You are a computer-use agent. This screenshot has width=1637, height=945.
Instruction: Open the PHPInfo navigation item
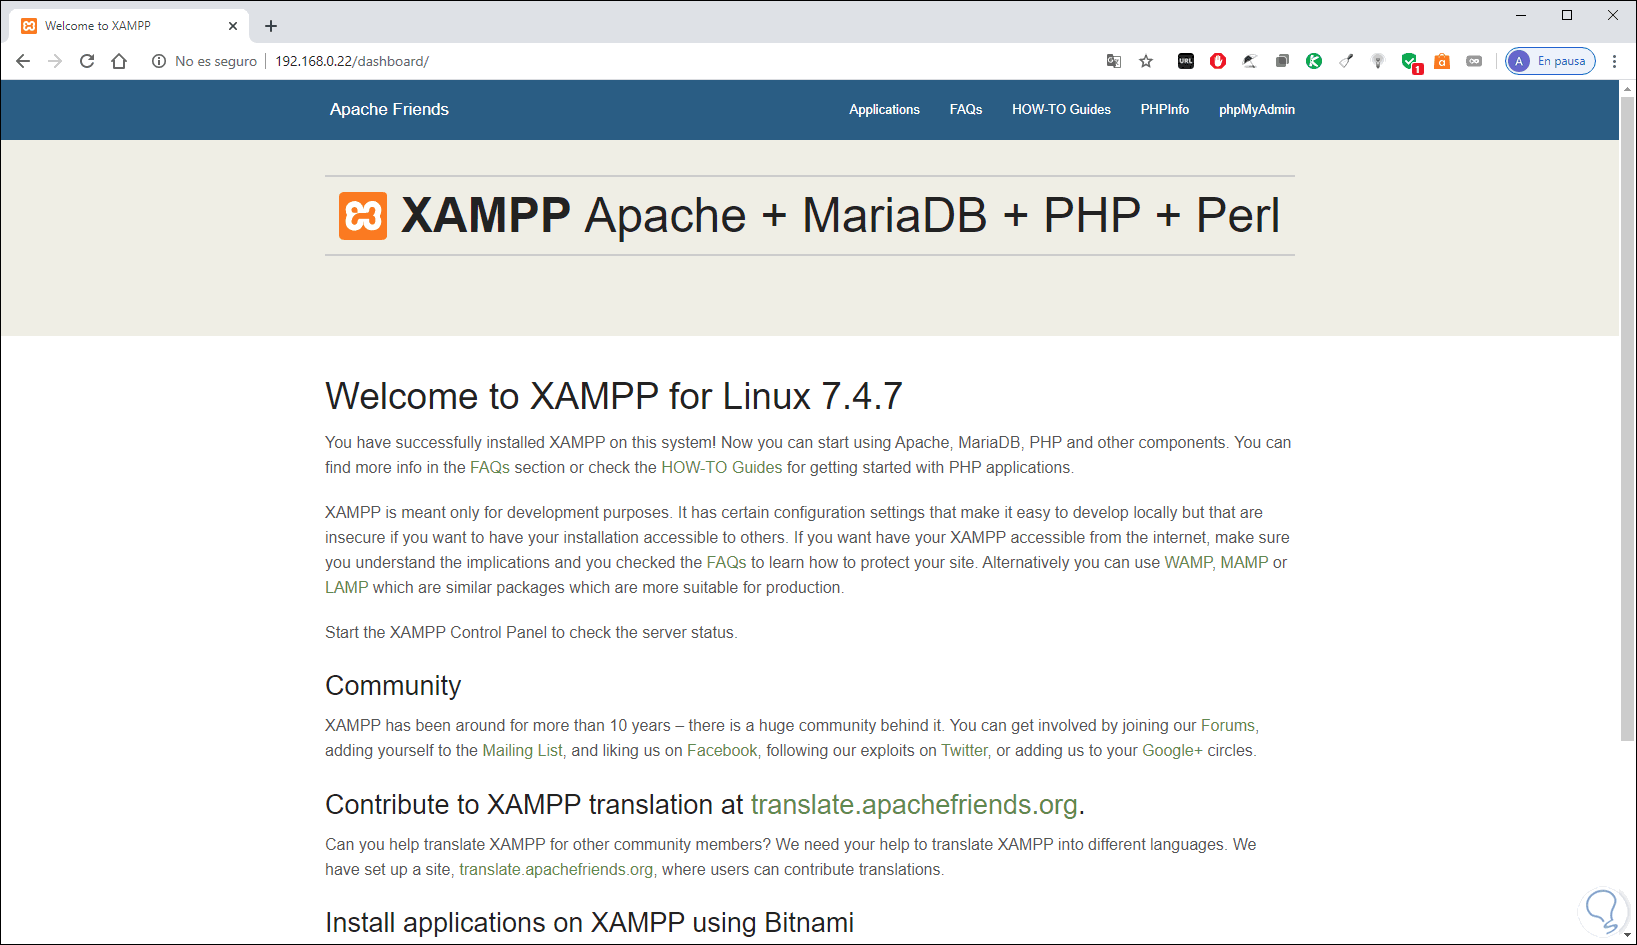click(x=1165, y=109)
